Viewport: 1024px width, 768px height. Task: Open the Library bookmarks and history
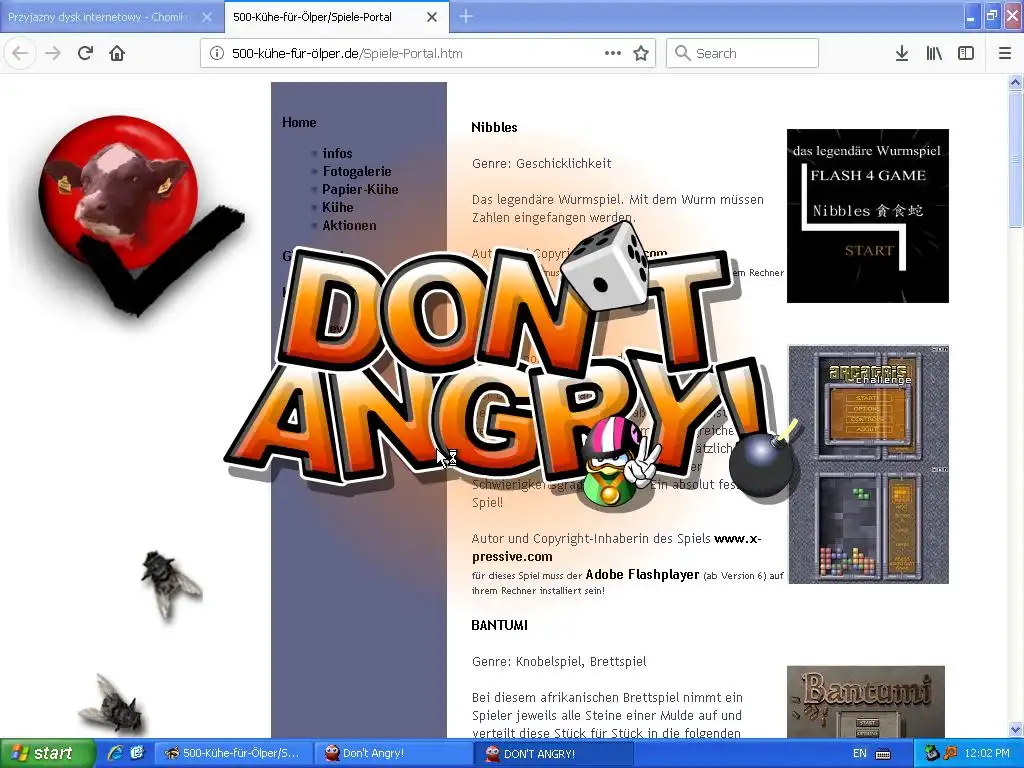coord(934,54)
